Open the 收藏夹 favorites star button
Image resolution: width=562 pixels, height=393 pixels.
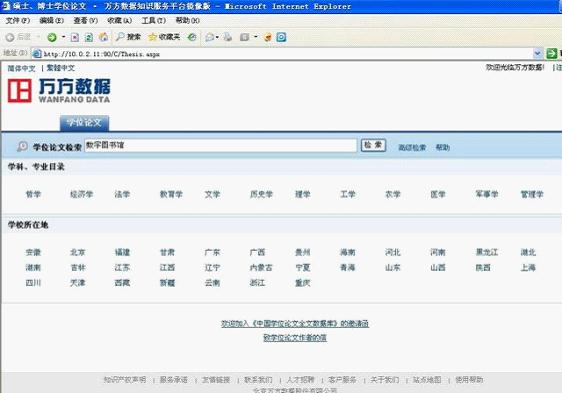pos(164,37)
